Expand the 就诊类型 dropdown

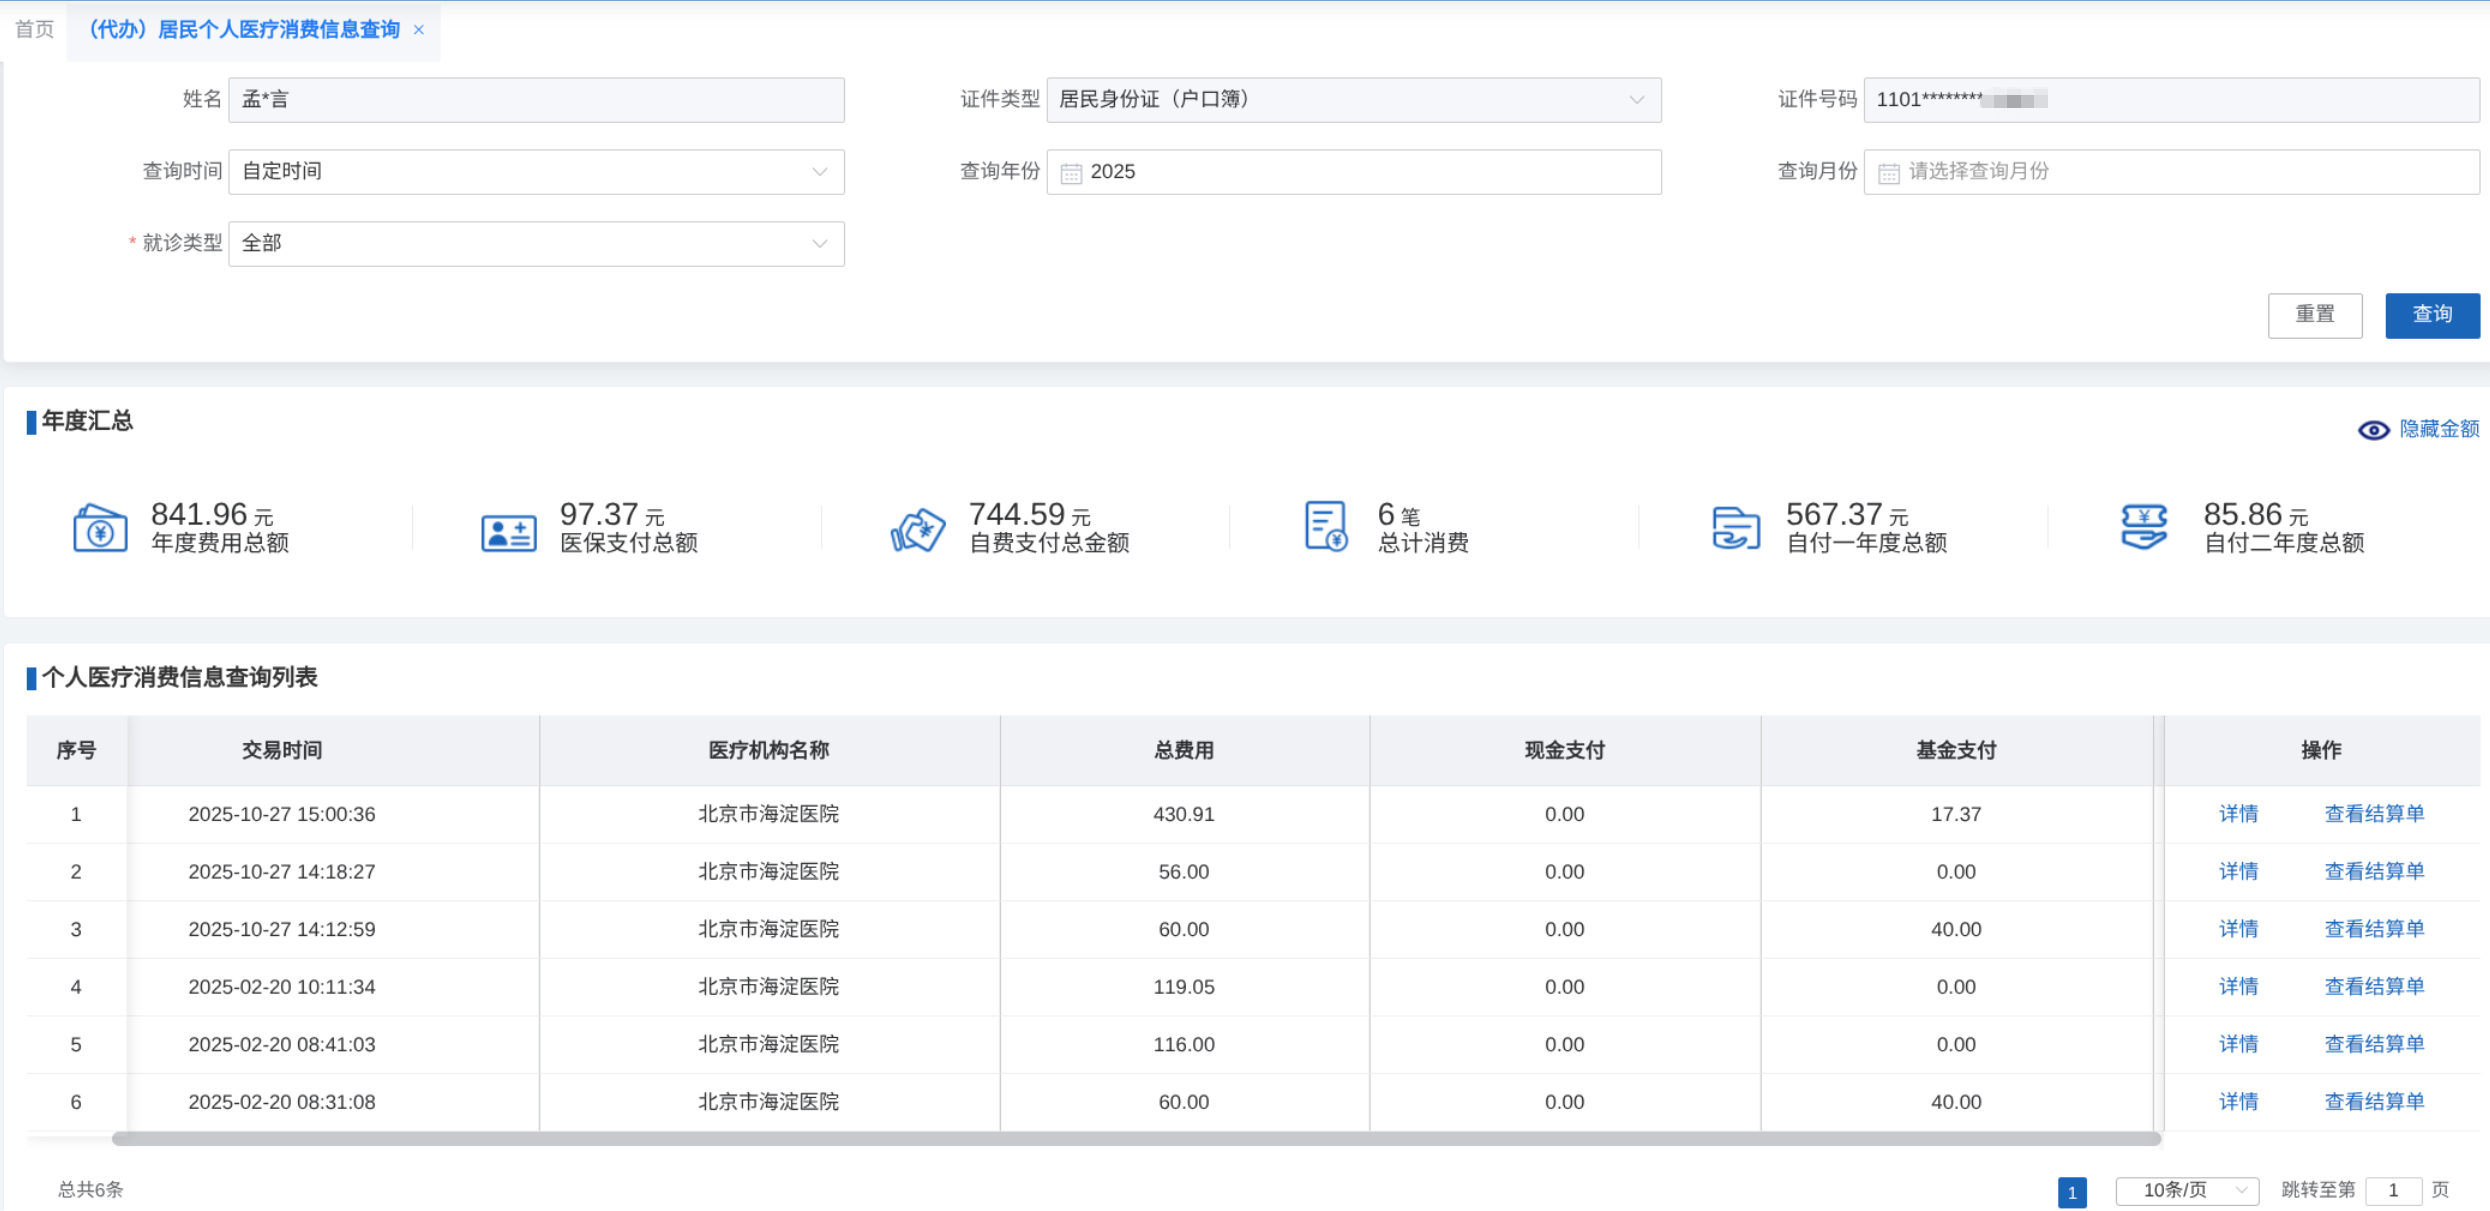(x=819, y=244)
